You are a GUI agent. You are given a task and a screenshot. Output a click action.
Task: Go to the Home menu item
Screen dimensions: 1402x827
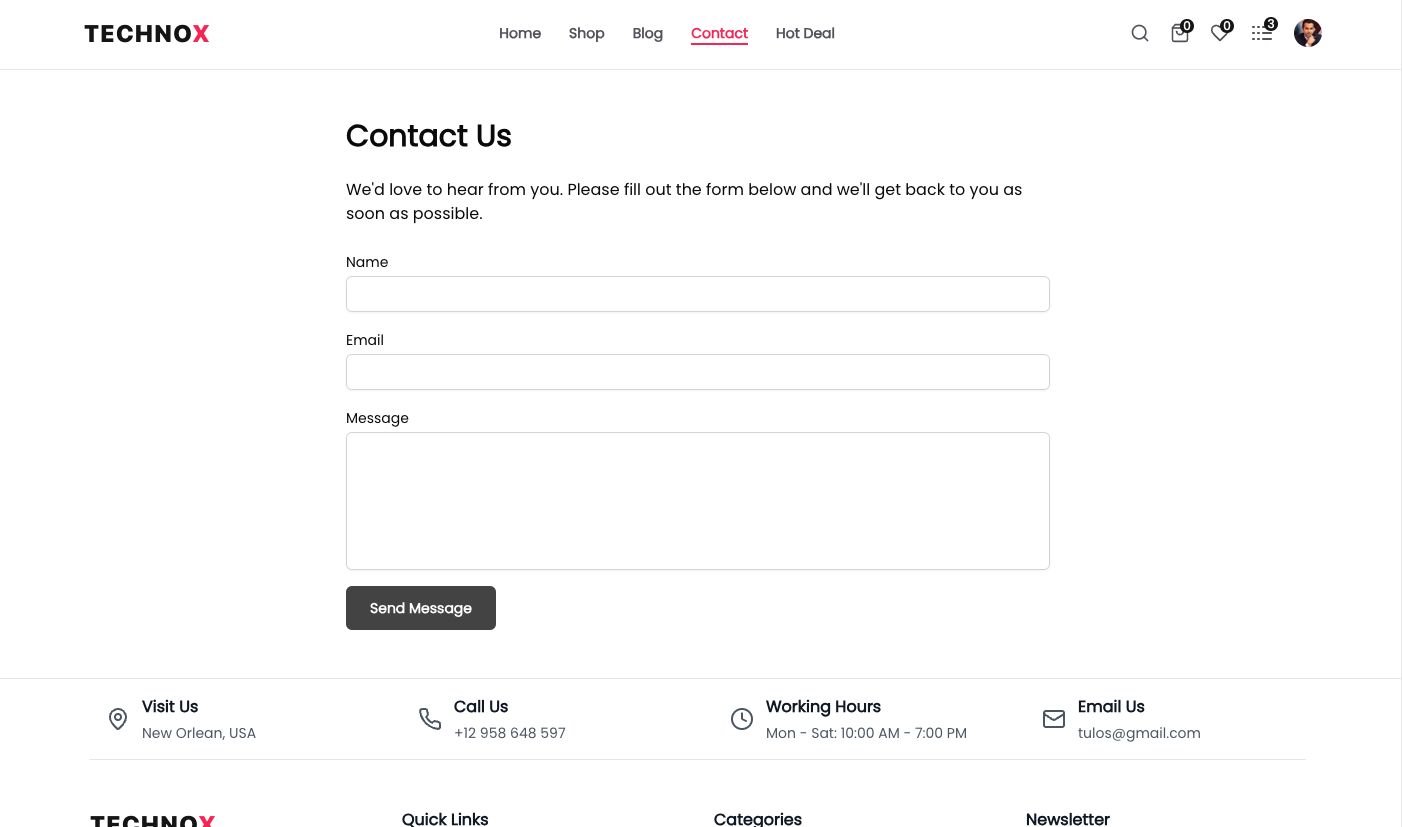click(520, 33)
